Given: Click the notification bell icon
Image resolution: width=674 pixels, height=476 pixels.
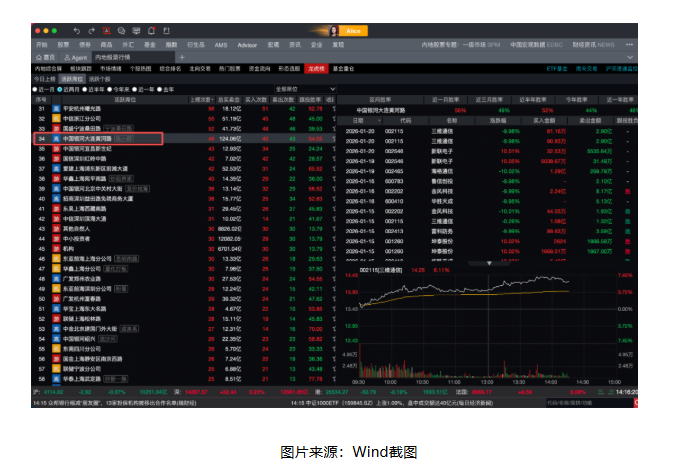Looking at the screenshot, I should click(x=150, y=32).
